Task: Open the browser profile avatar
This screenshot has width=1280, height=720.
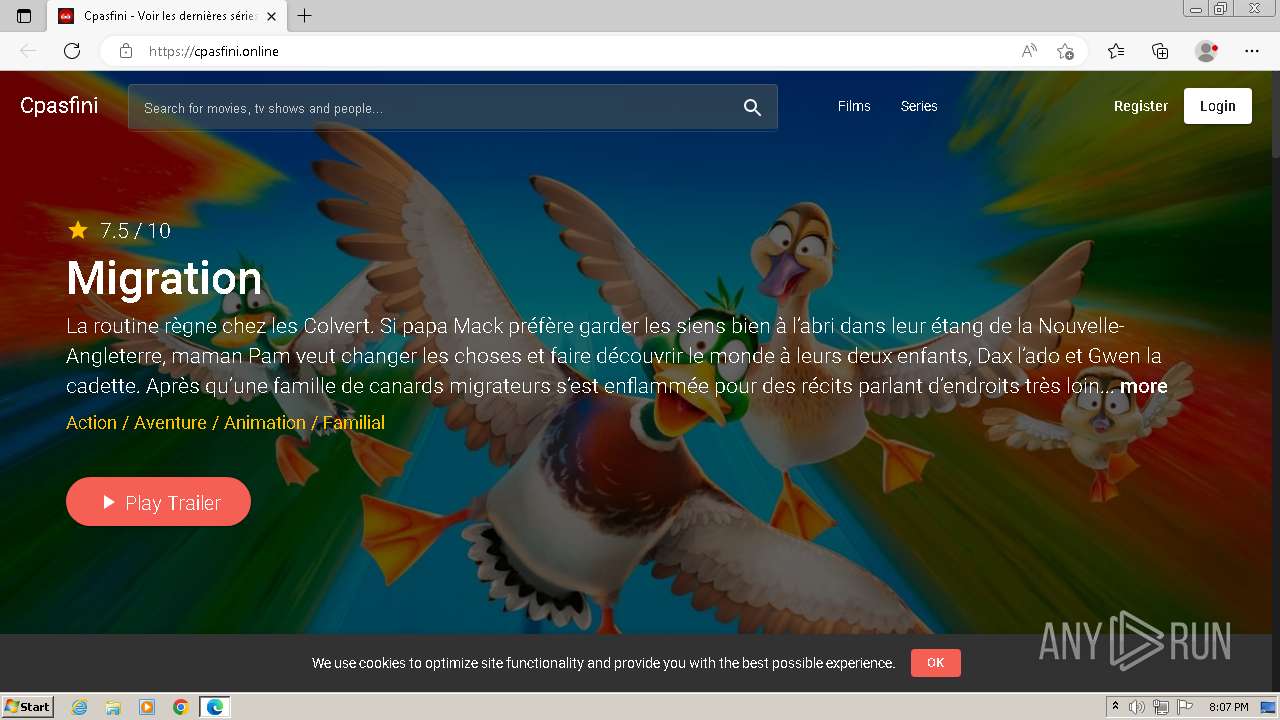Action: pos(1207,51)
